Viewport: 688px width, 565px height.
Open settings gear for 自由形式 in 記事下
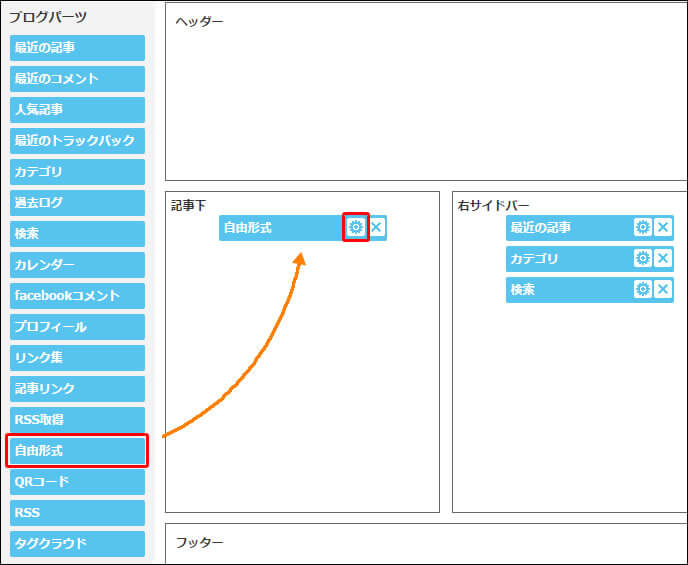point(355,227)
